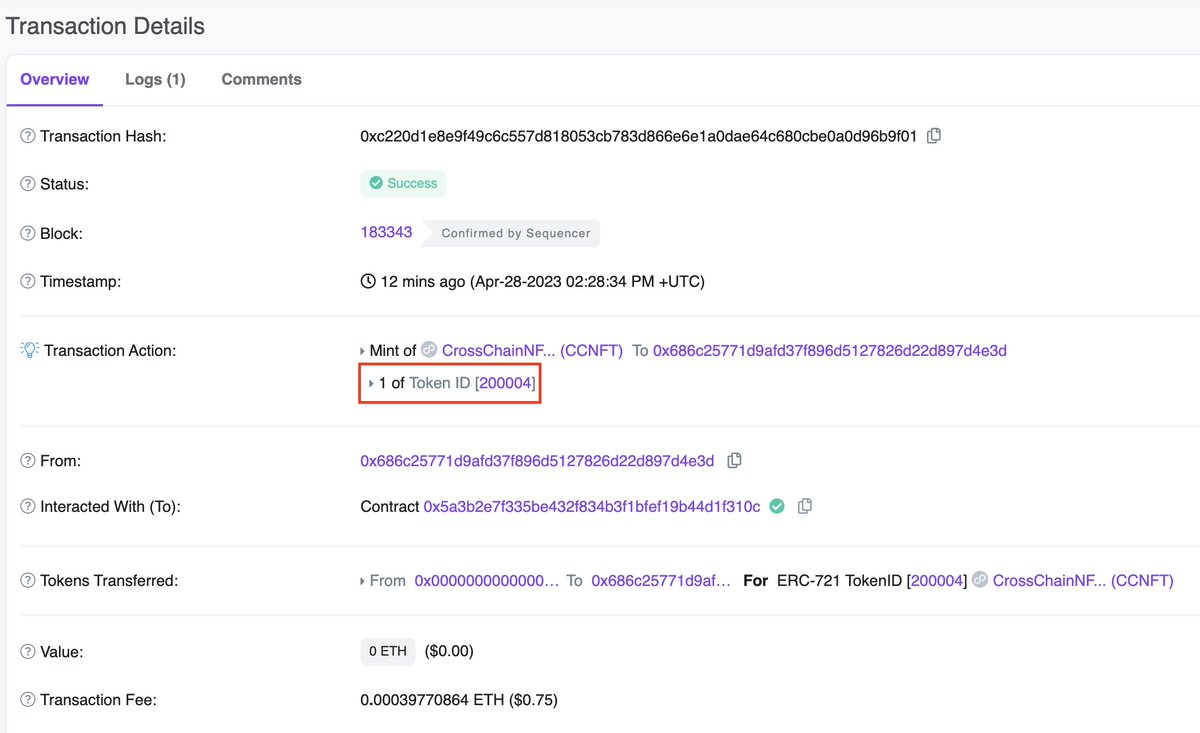Copy the From address via its copy icon
This screenshot has width=1200, height=733.
[x=734, y=459]
